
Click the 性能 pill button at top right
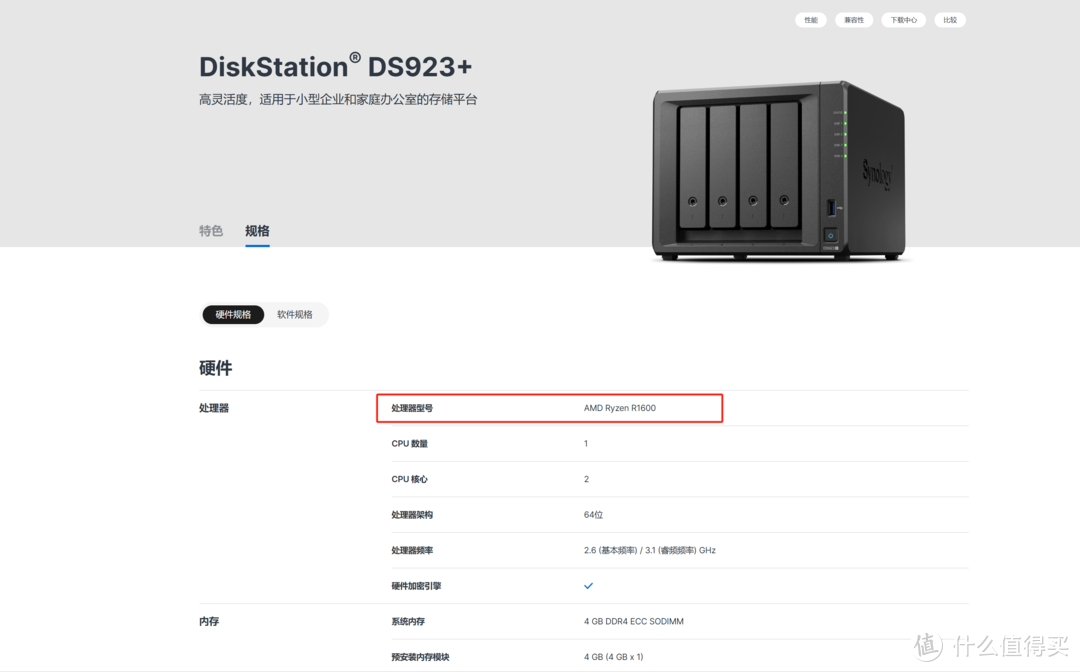pos(810,19)
